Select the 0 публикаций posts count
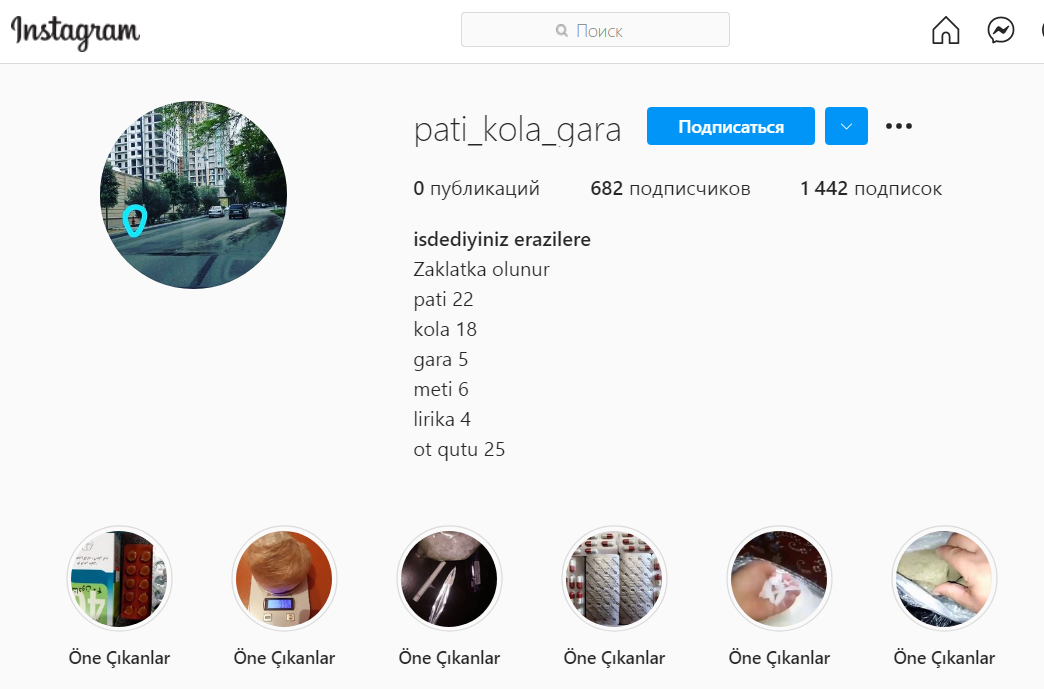This screenshot has height=689, width=1044. (x=476, y=188)
